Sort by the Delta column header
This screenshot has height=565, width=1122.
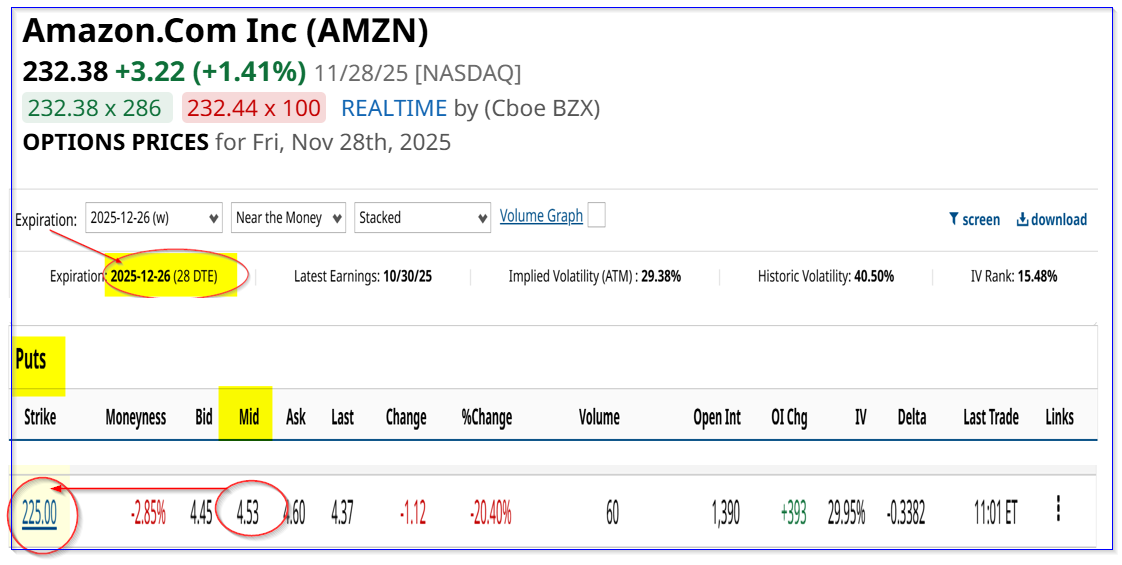911,417
